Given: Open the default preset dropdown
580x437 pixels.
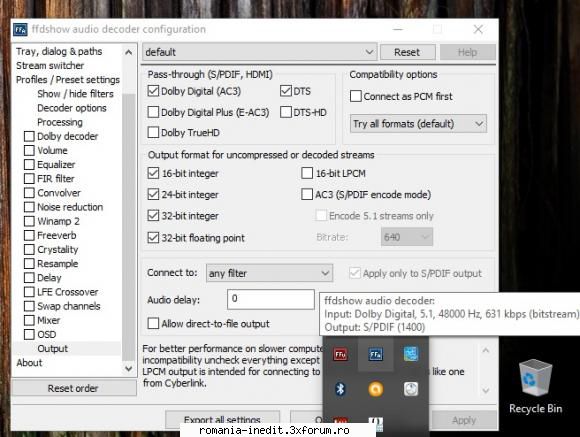Looking at the screenshot, I should [x=260, y=52].
